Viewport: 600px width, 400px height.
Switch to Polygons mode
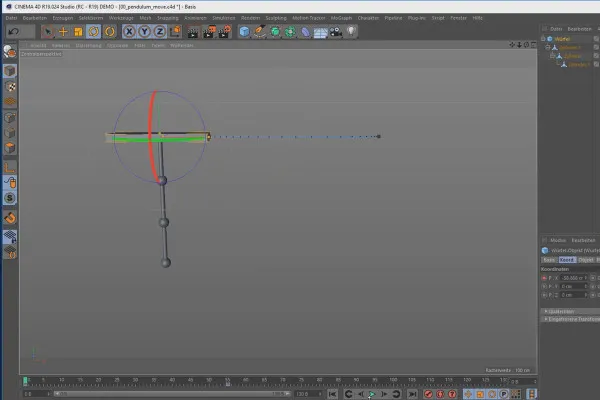pos(10,148)
